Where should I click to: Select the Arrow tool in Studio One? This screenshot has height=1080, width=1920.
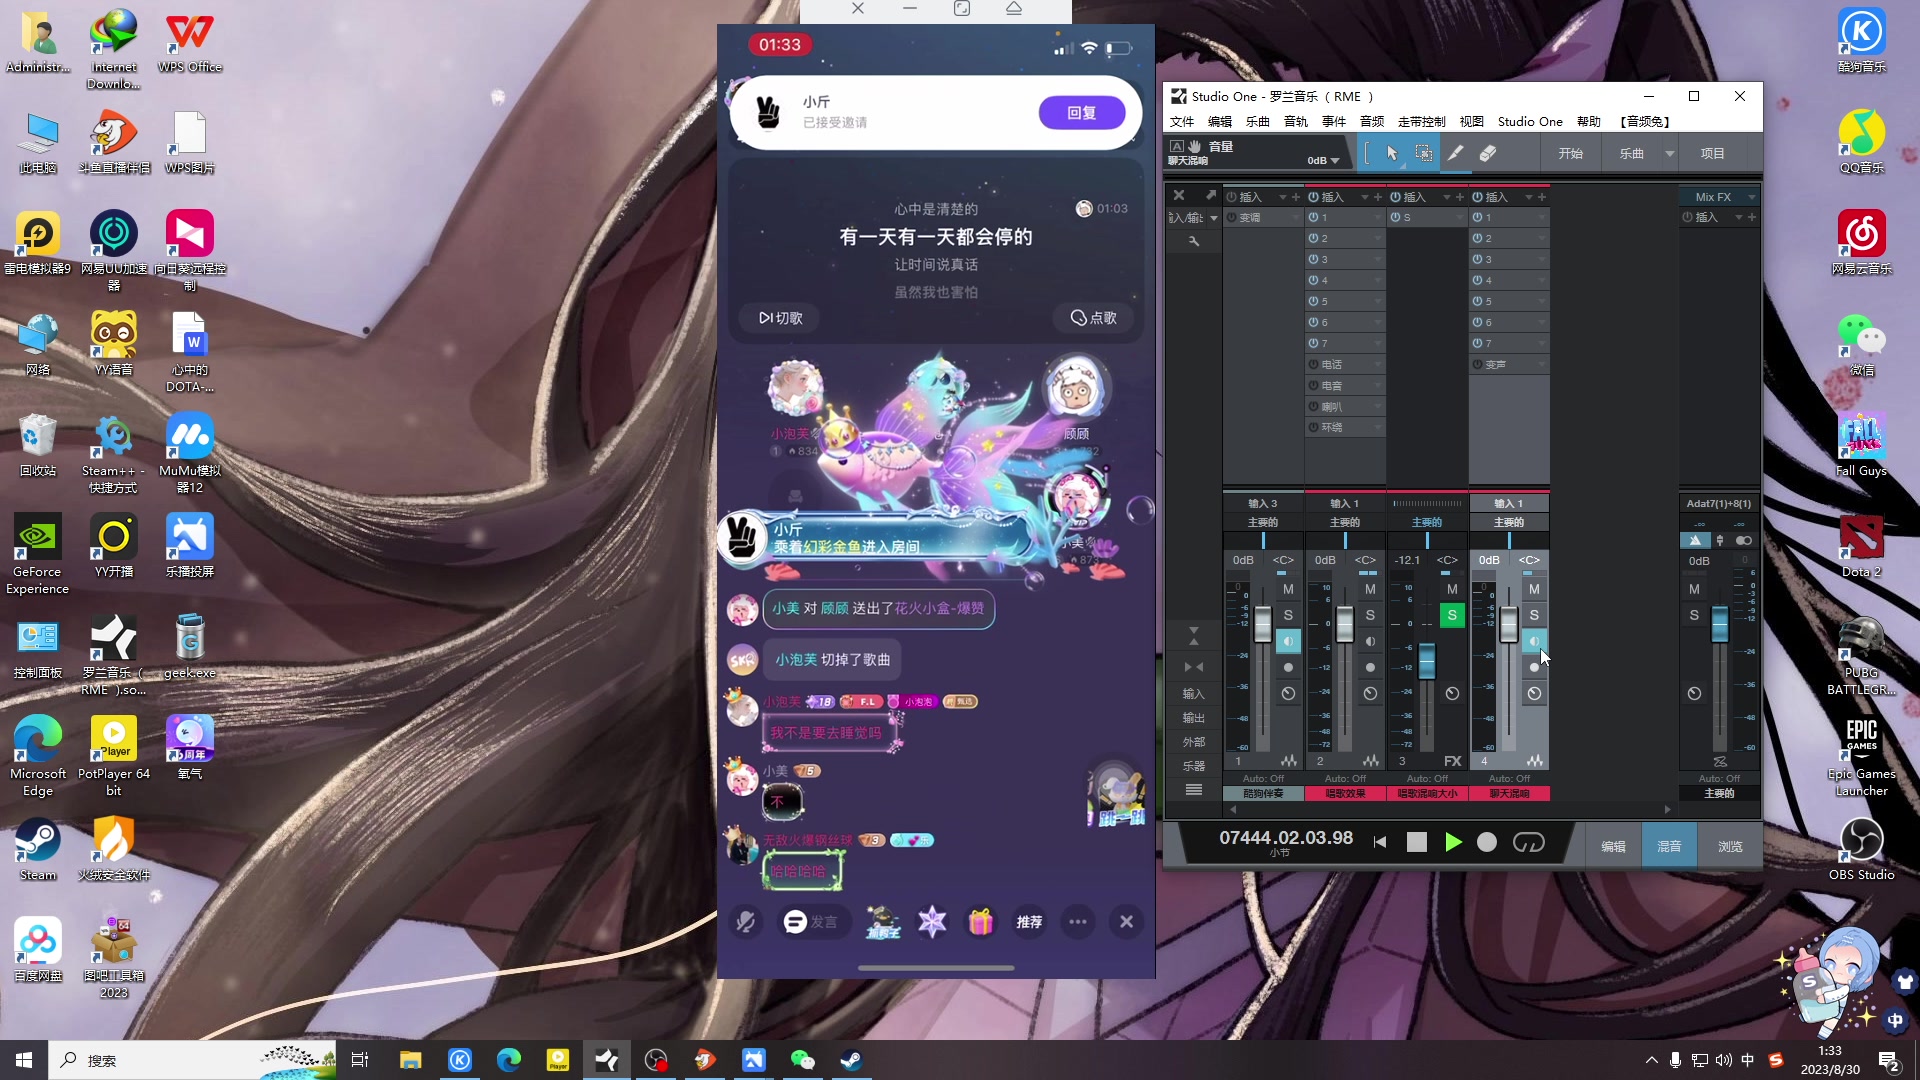click(x=1392, y=153)
